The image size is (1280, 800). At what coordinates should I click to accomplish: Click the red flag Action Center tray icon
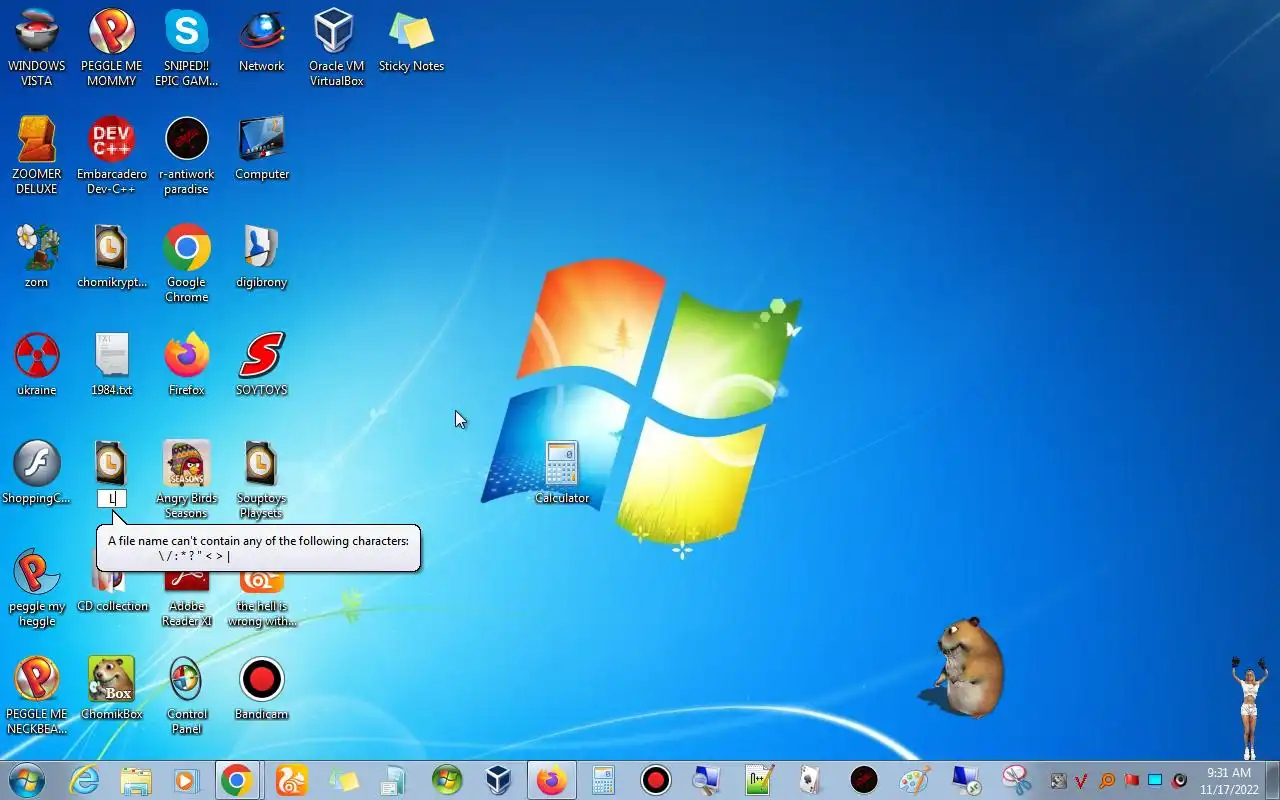pos(1132,780)
